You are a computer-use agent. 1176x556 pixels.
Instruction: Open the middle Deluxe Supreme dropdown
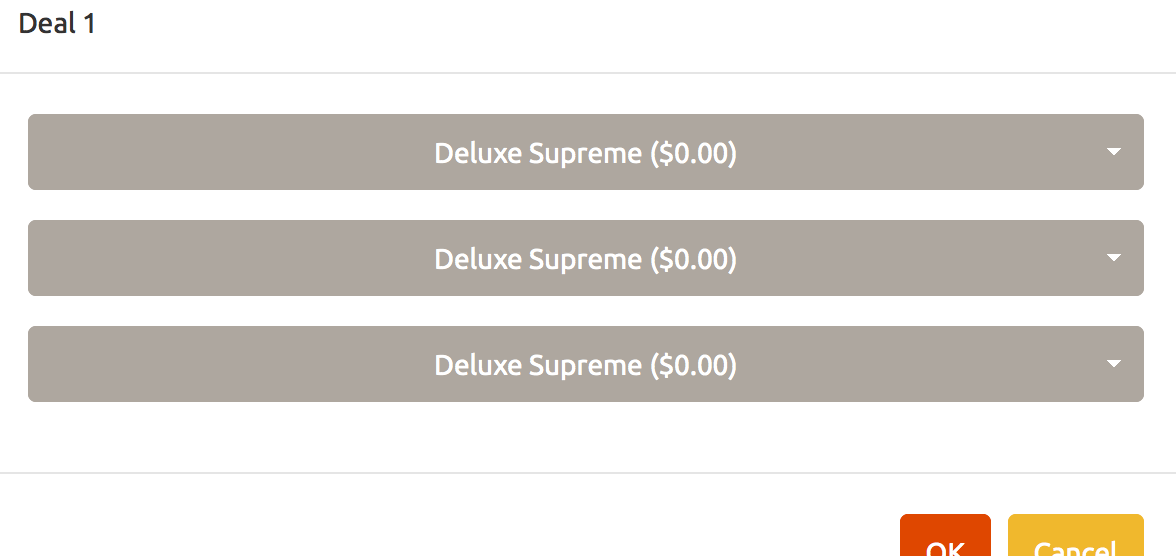(585, 258)
